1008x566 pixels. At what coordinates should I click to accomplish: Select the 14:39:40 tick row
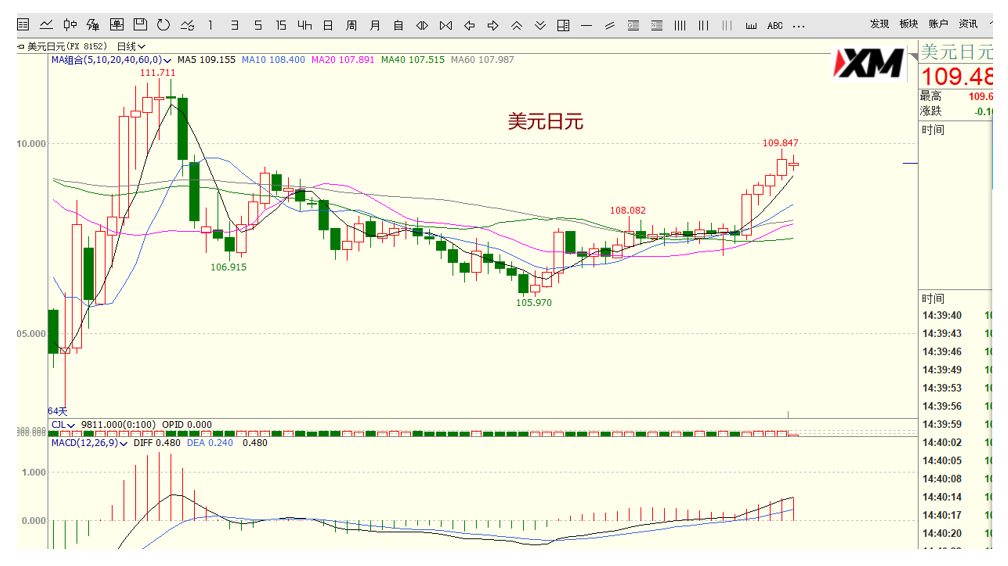coord(956,315)
